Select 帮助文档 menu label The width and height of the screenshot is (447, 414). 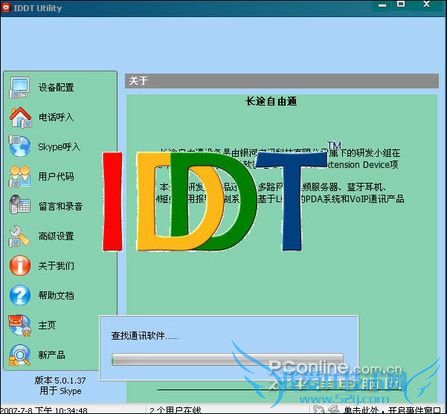click(56, 295)
